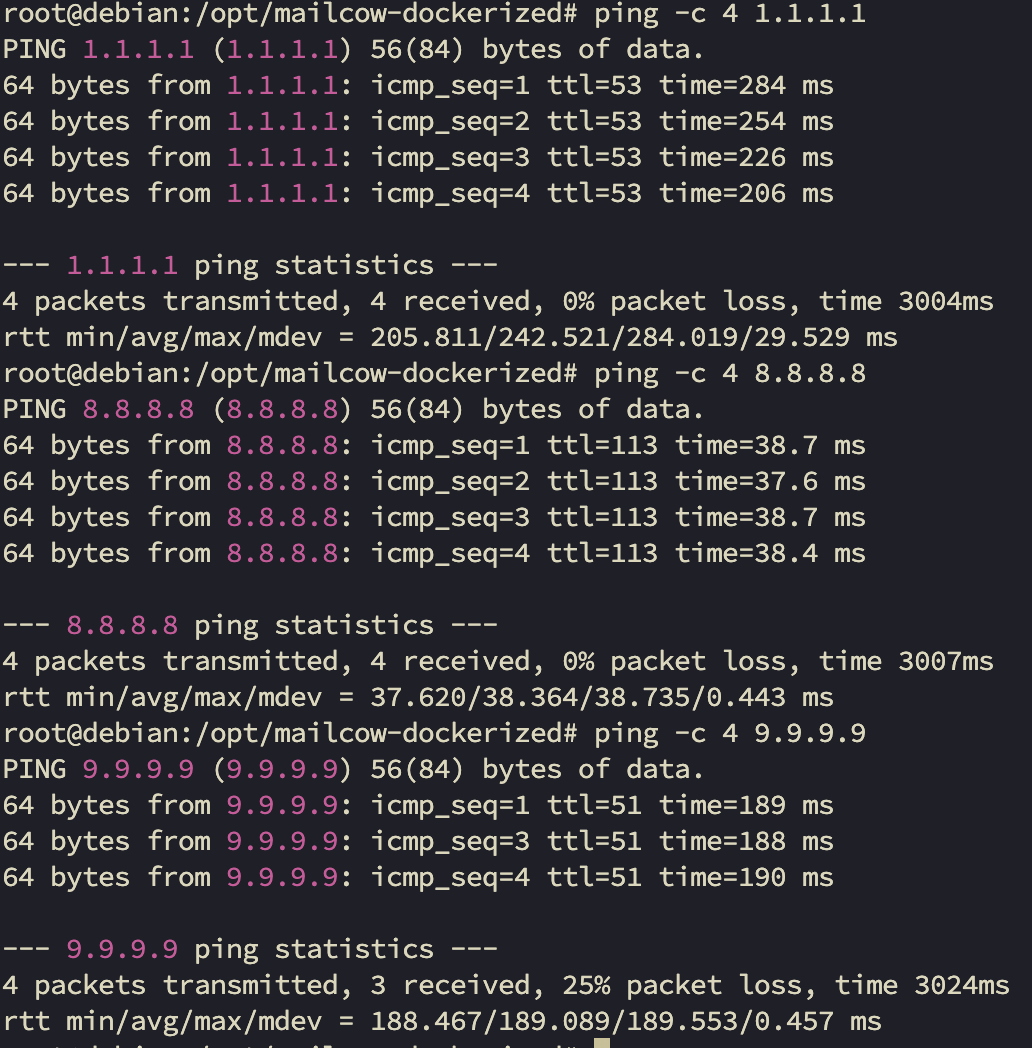Click the 'ping -c 4 1.1.1.1' command text
This screenshot has width=1032, height=1048.
729,14
